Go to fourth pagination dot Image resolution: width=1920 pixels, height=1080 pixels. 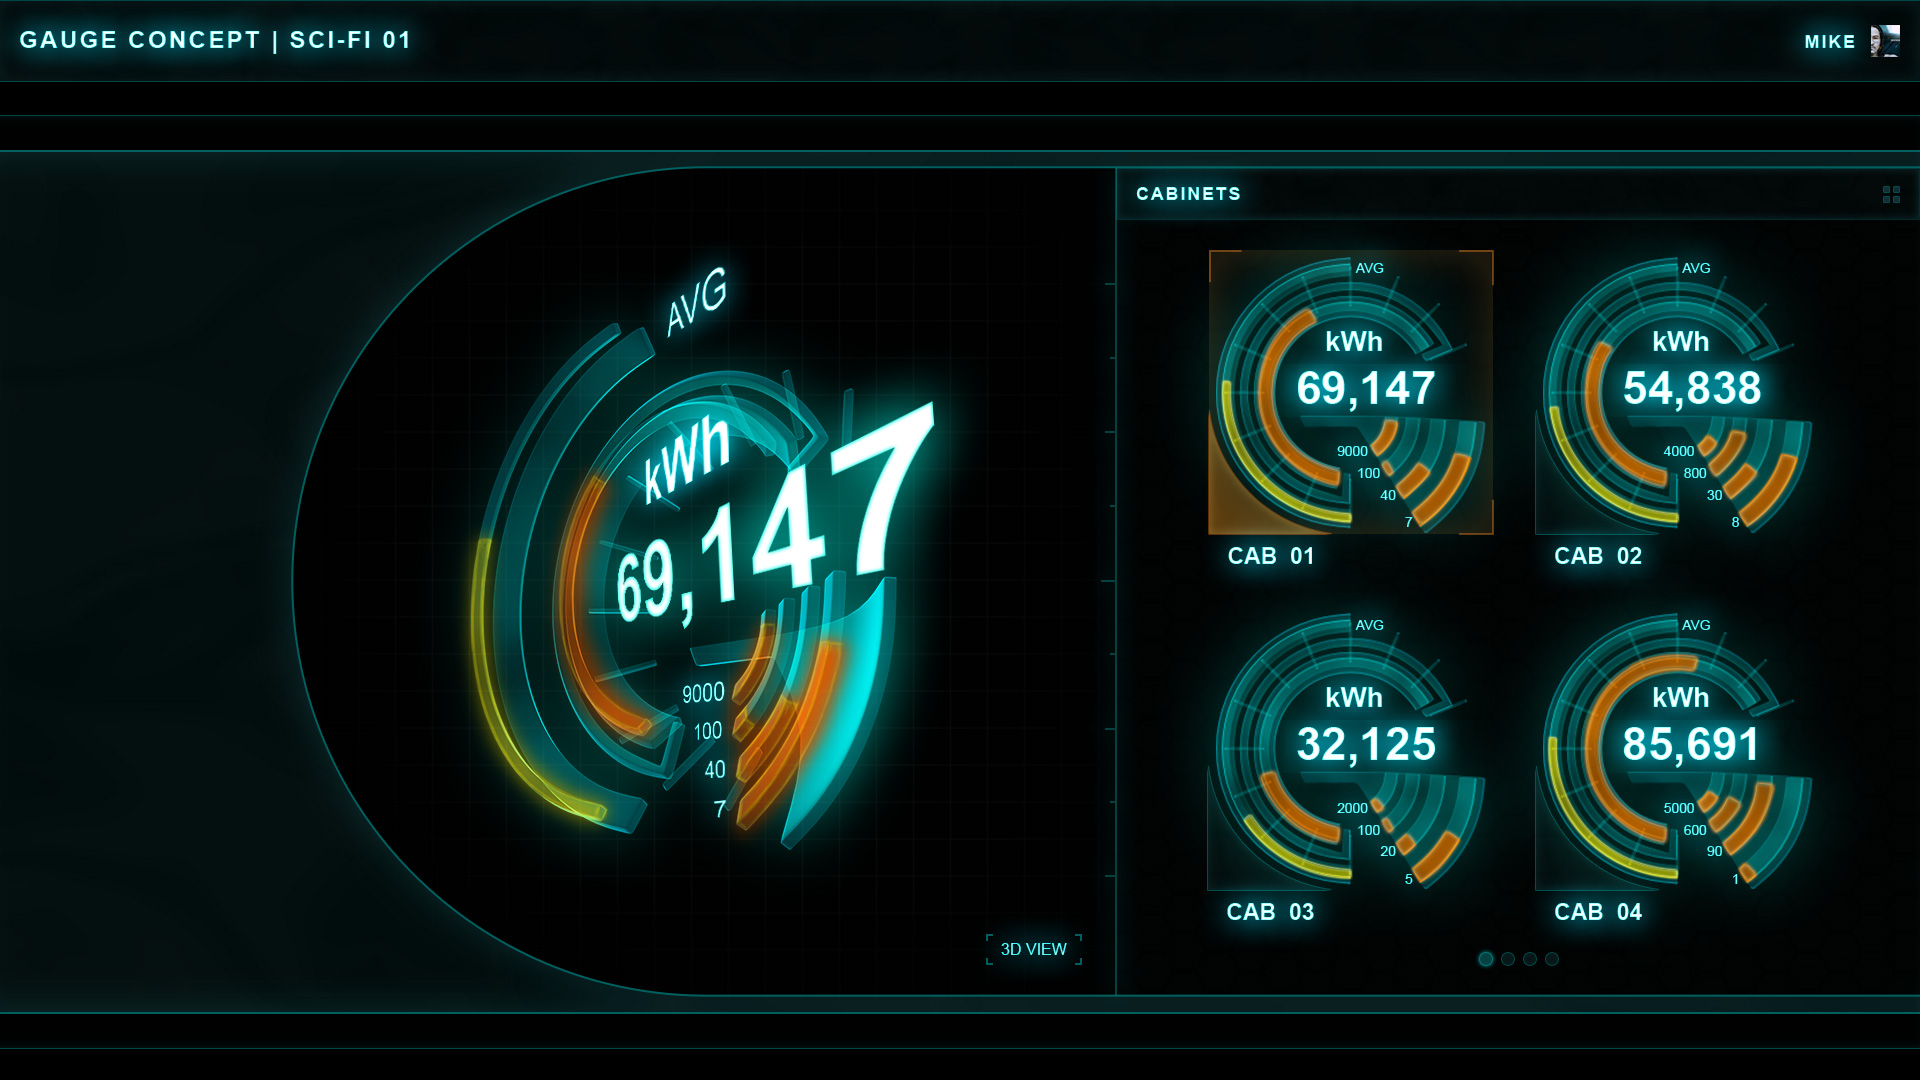[x=1552, y=959]
